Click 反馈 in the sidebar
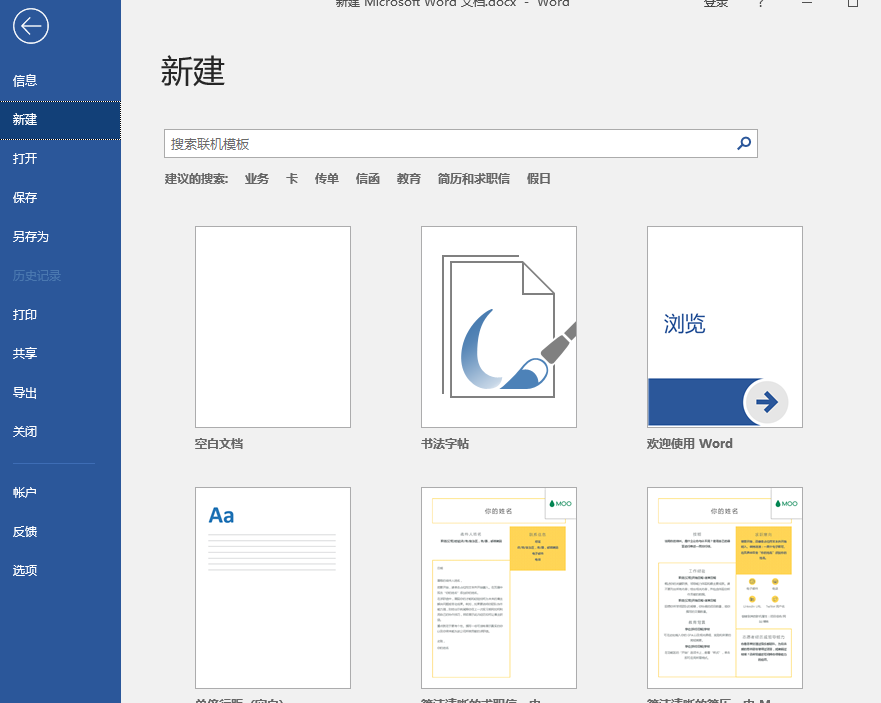This screenshot has height=703, width=881. coord(60,532)
